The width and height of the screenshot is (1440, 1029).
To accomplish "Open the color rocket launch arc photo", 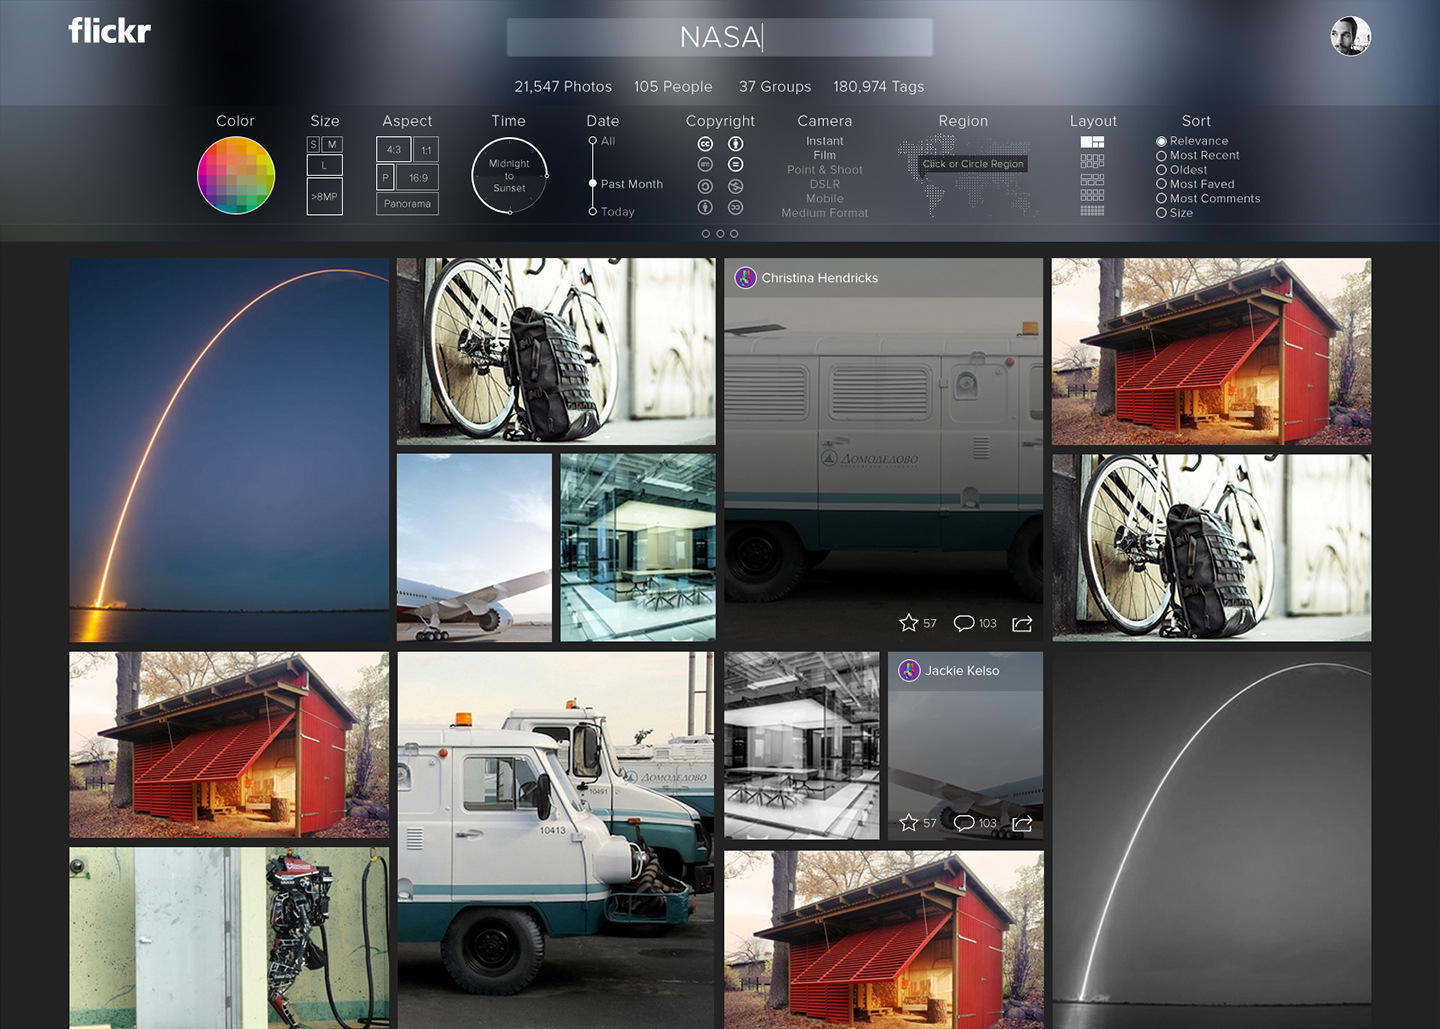I will tap(229, 450).
